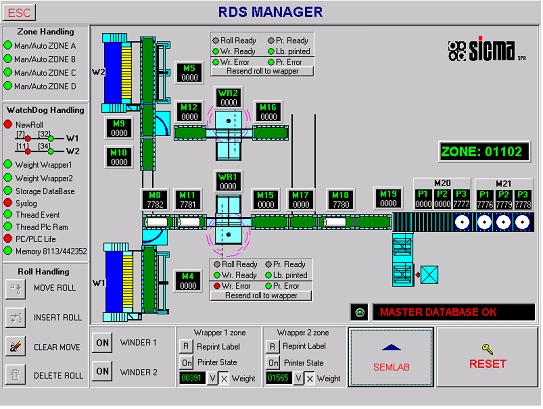Viewport: 543px width, 409px height.
Task: Click Reprint Label R in Wrapper 1 zone
Action: [x=186, y=346]
